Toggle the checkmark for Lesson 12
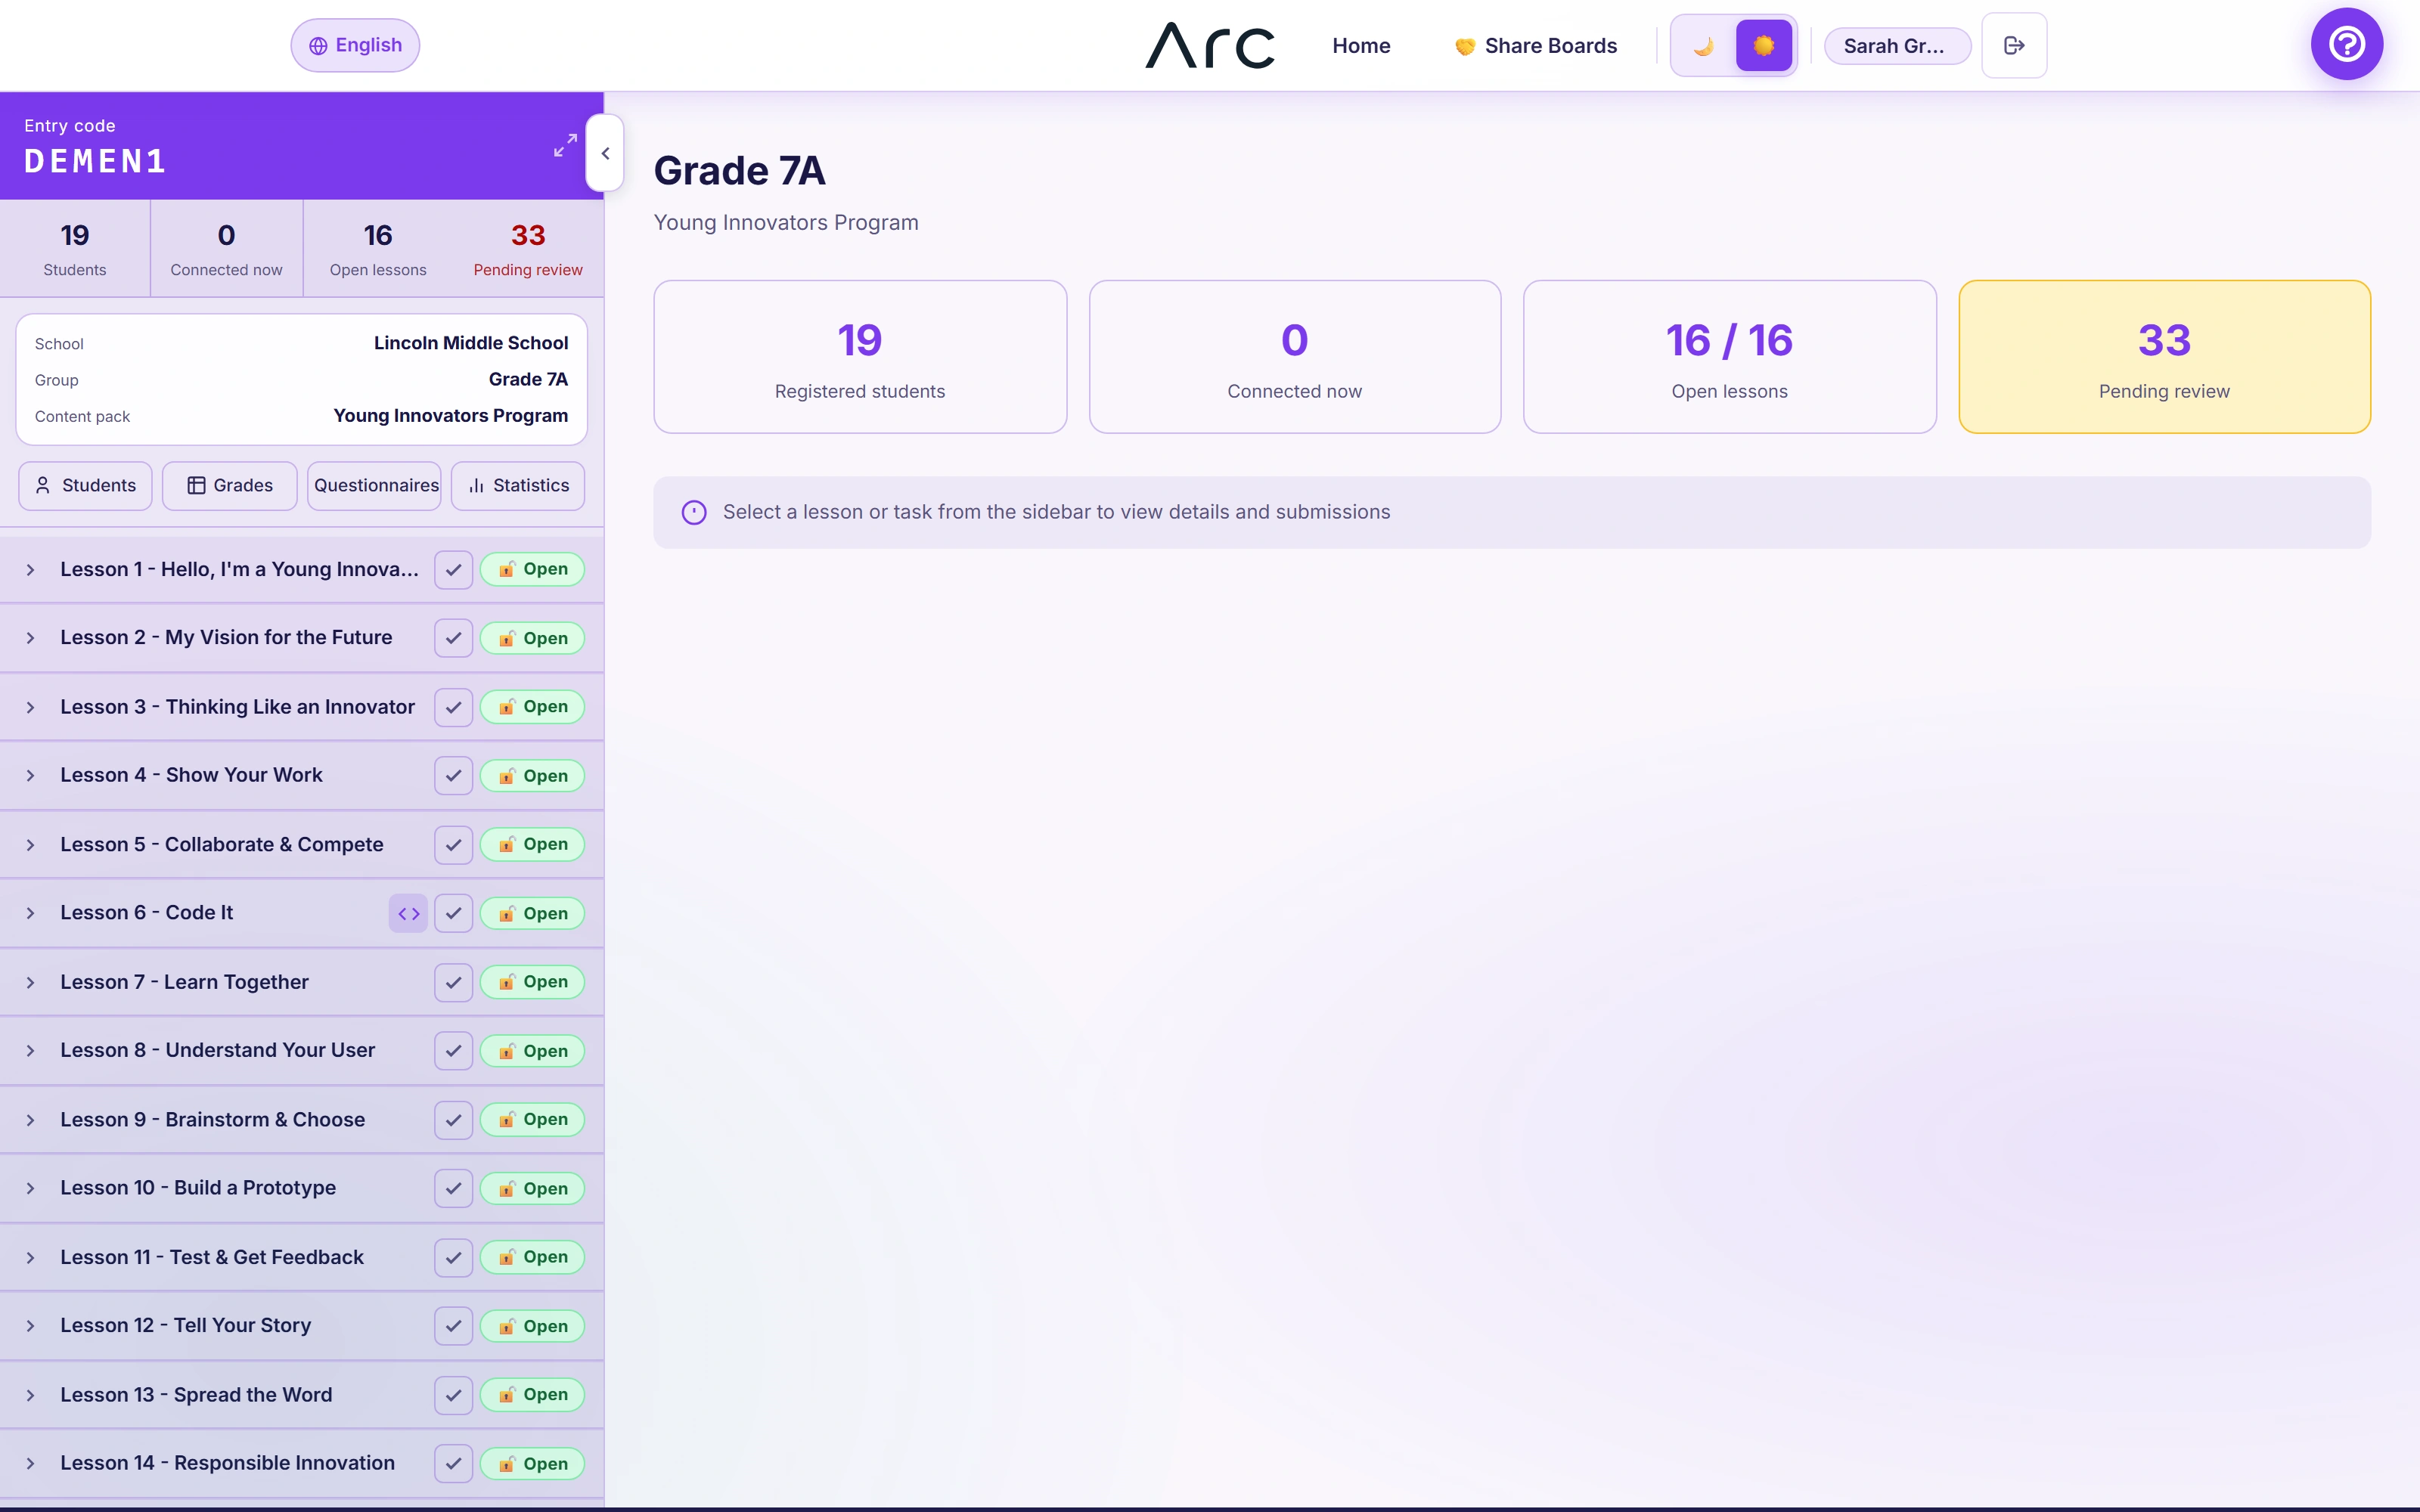The height and width of the screenshot is (1512, 2420). pos(453,1326)
